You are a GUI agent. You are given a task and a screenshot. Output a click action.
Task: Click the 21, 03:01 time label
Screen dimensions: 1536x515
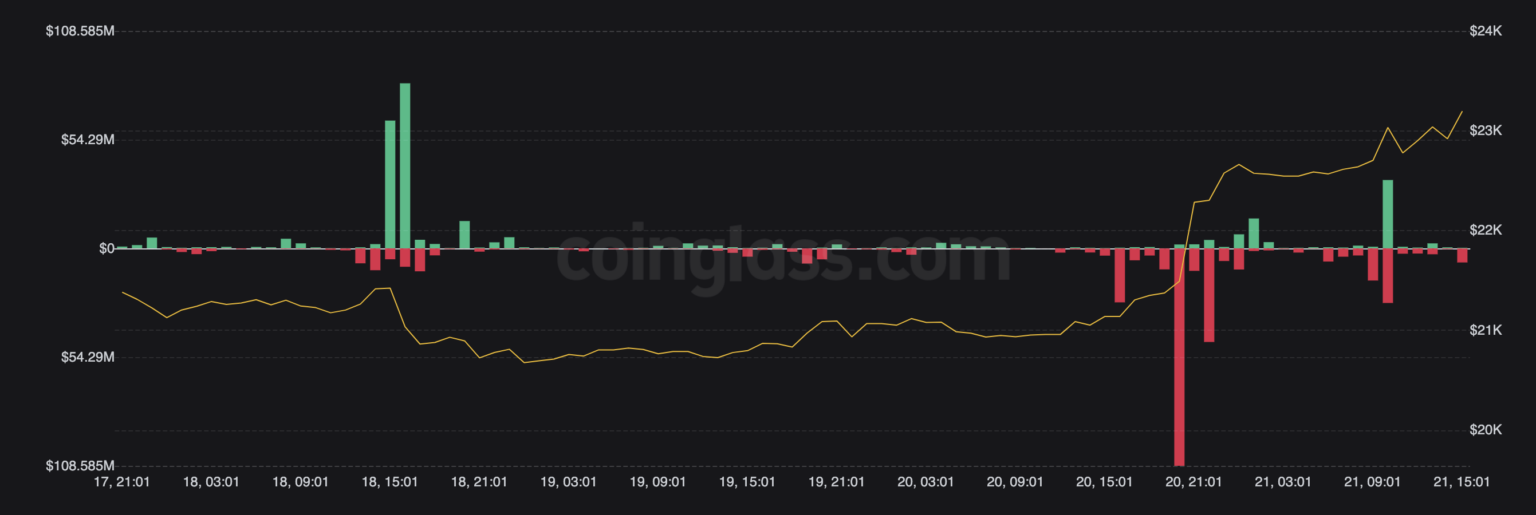(1284, 482)
